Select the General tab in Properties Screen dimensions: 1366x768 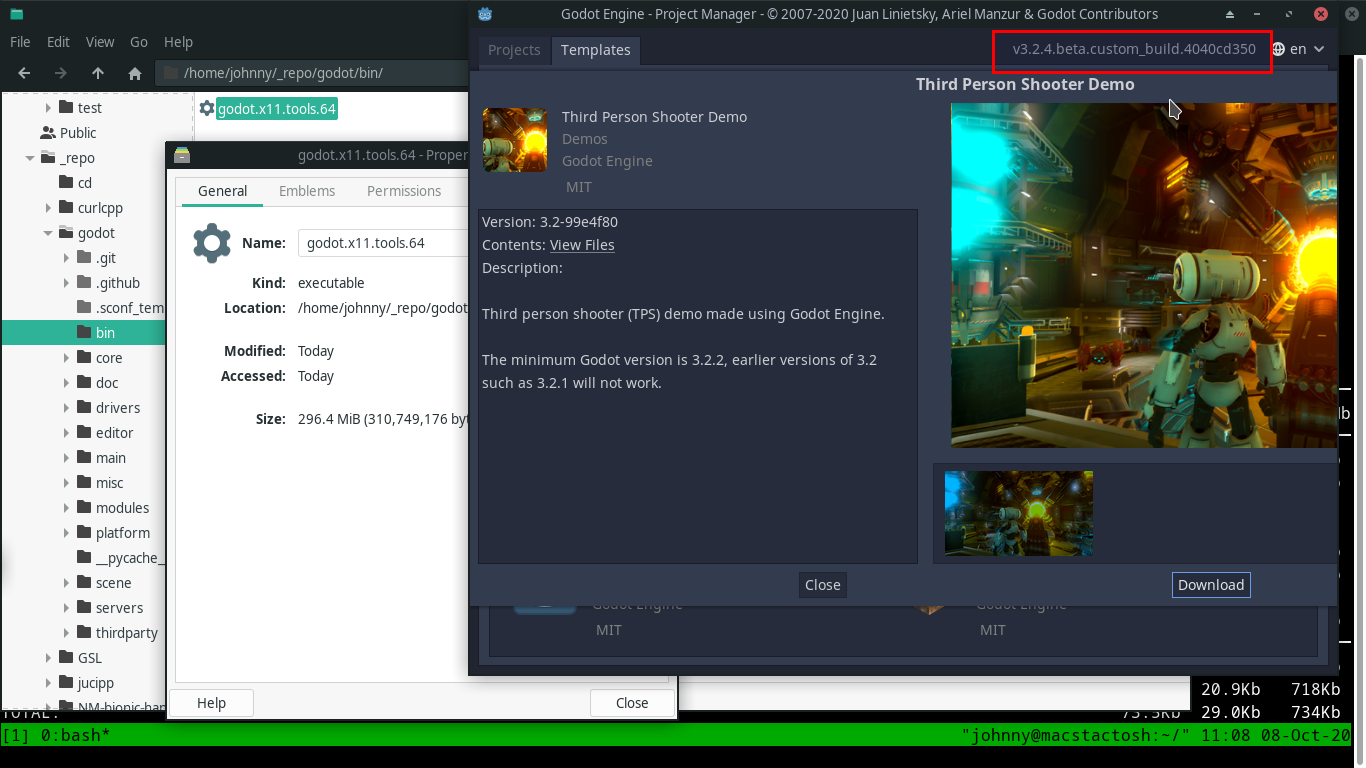click(x=222, y=191)
